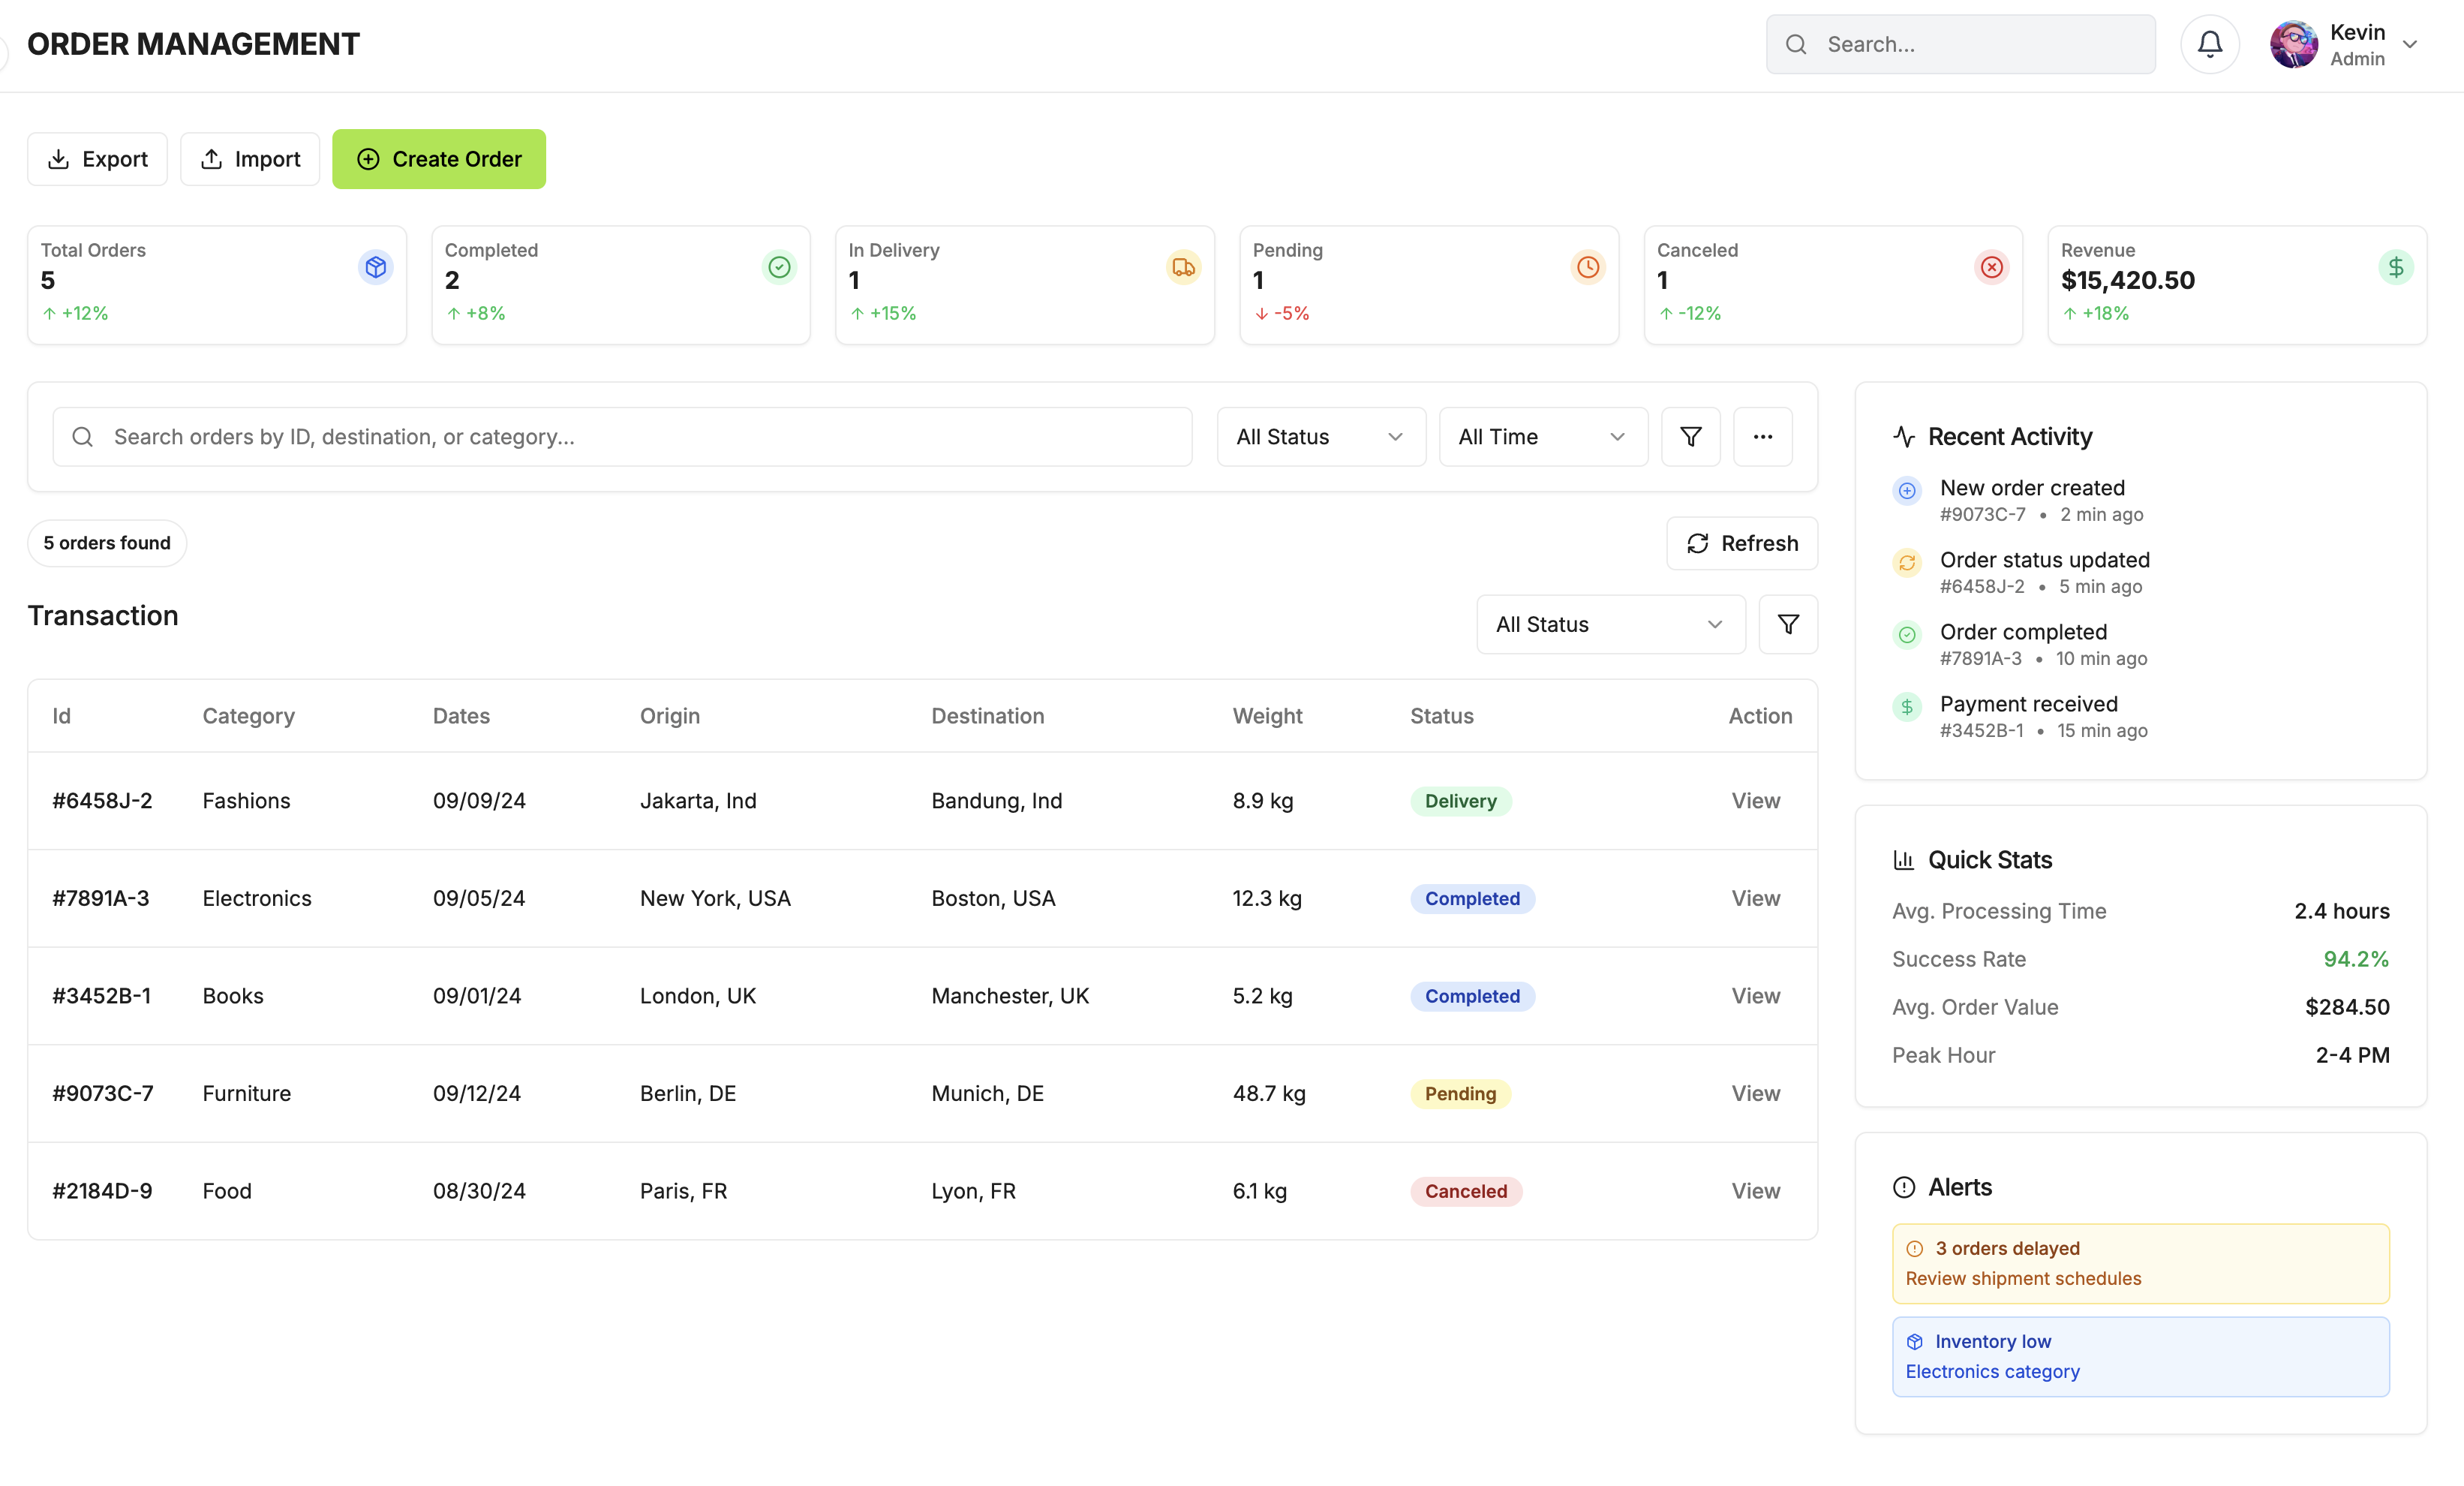The width and height of the screenshot is (2464, 1486).
Task: Click the notification bell icon
Action: [x=2209, y=44]
